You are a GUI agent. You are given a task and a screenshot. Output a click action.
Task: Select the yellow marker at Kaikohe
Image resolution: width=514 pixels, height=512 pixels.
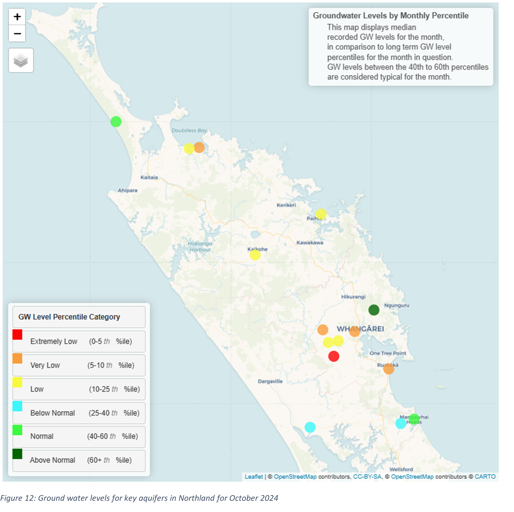[x=255, y=255]
